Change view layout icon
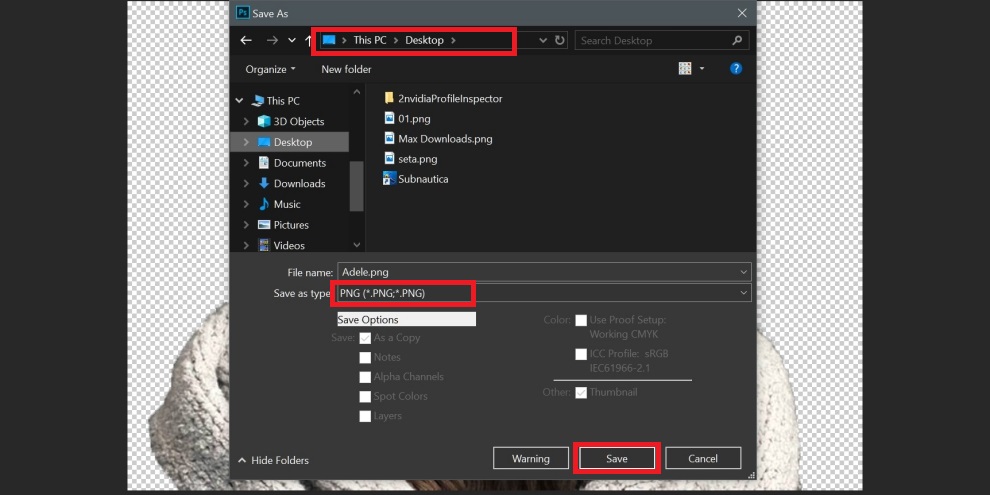The width and height of the screenshot is (990, 495). click(x=685, y=69)
